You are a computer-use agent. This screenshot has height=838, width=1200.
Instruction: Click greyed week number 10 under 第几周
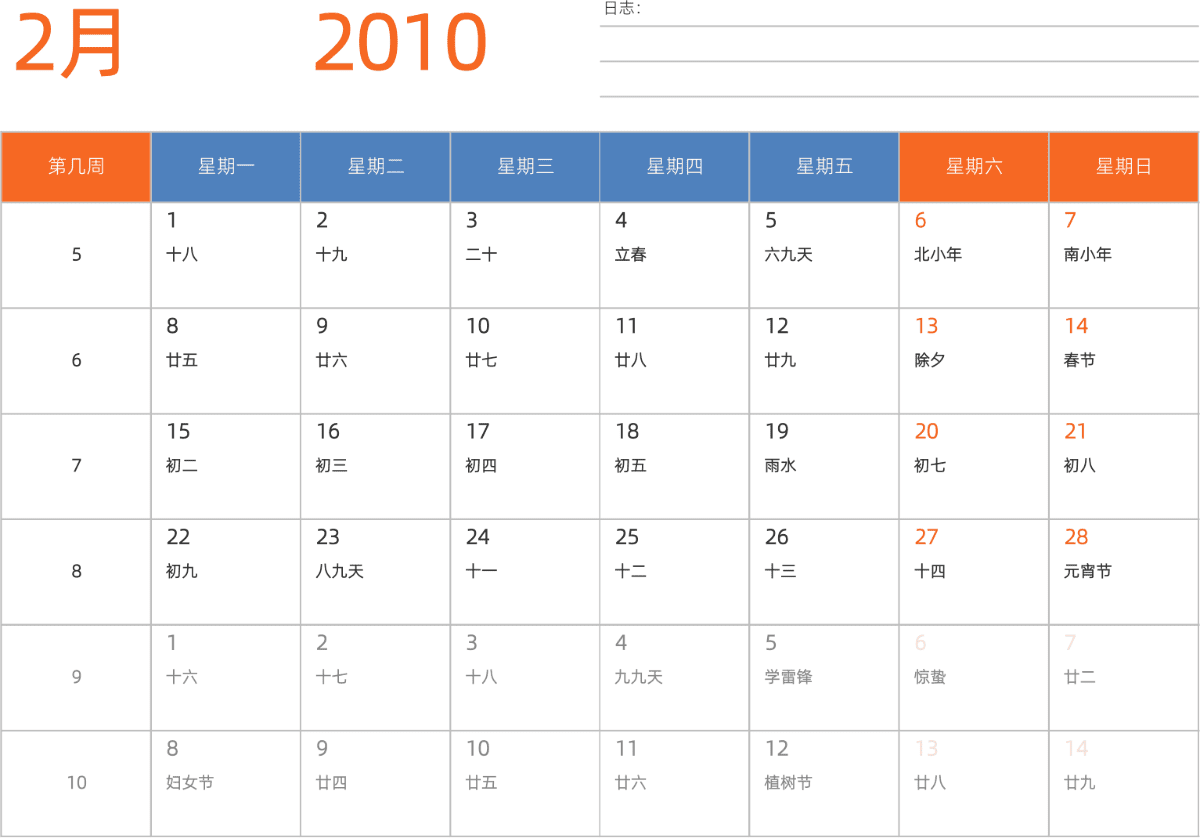(x=76, y=783)
